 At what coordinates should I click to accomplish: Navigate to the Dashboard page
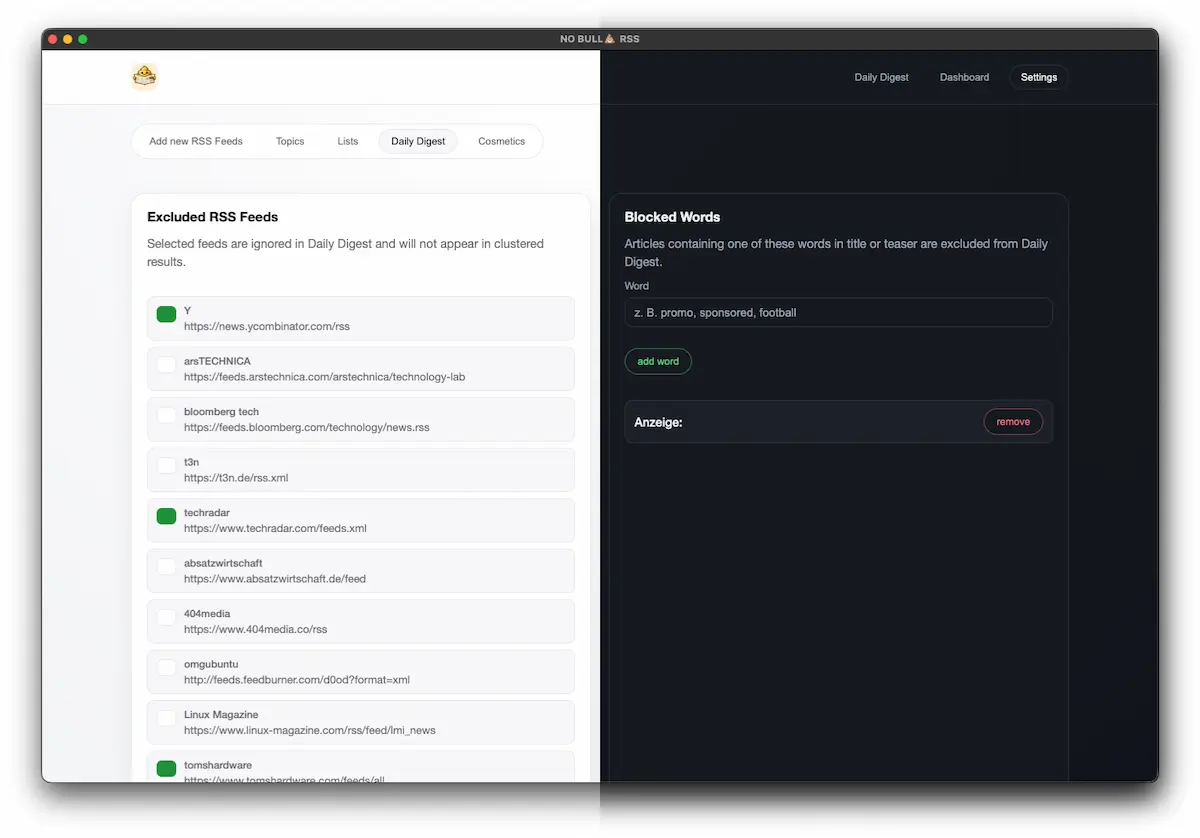coord(963,77)
